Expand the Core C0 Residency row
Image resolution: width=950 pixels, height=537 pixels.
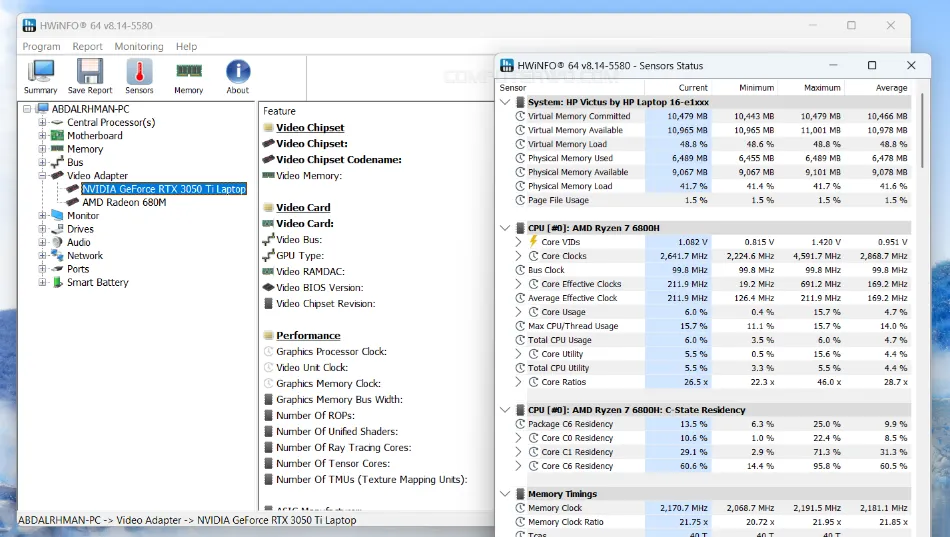(x=518, y=438)
